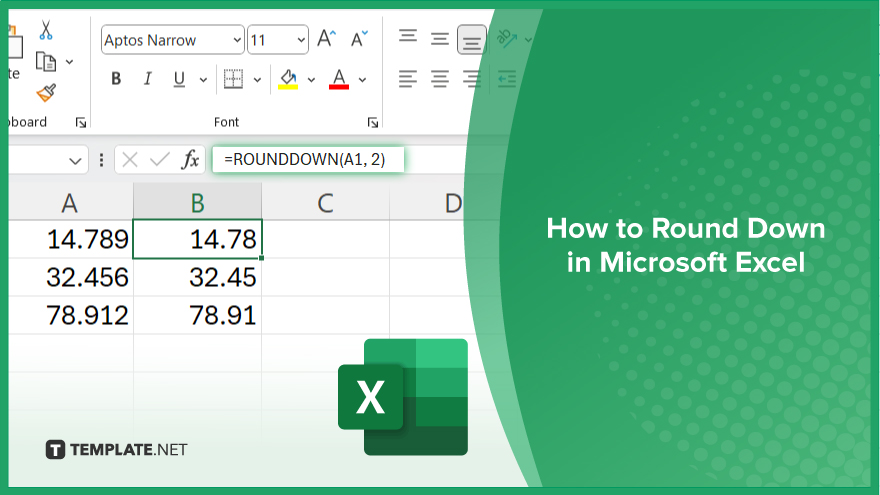Image resolution: width=880 pixels, height=495 pixels.
Task: Expand the Borders options dropdown
Action: [257, 80]
